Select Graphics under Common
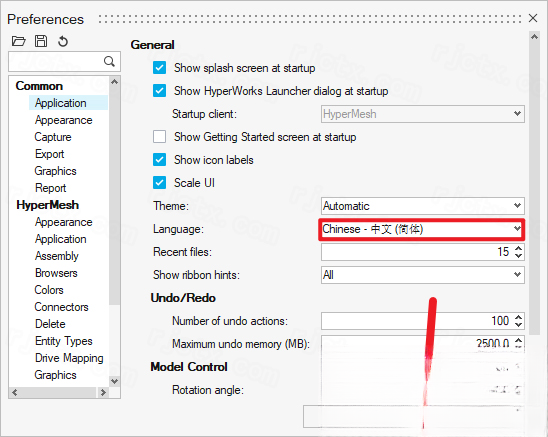 pos(55,171)
